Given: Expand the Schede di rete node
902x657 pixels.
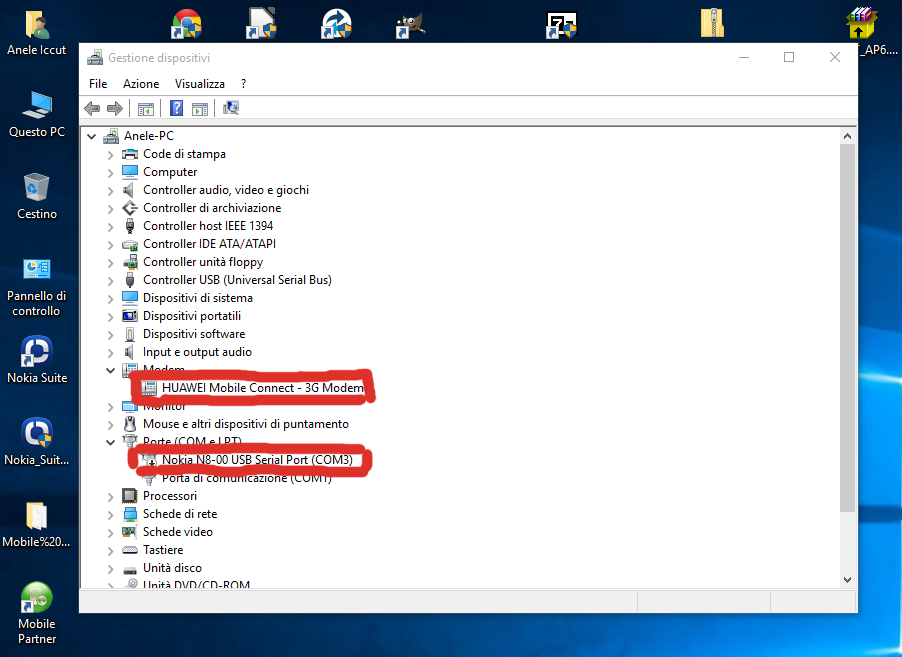Looking at the screenshot, I should coord(110,514).
